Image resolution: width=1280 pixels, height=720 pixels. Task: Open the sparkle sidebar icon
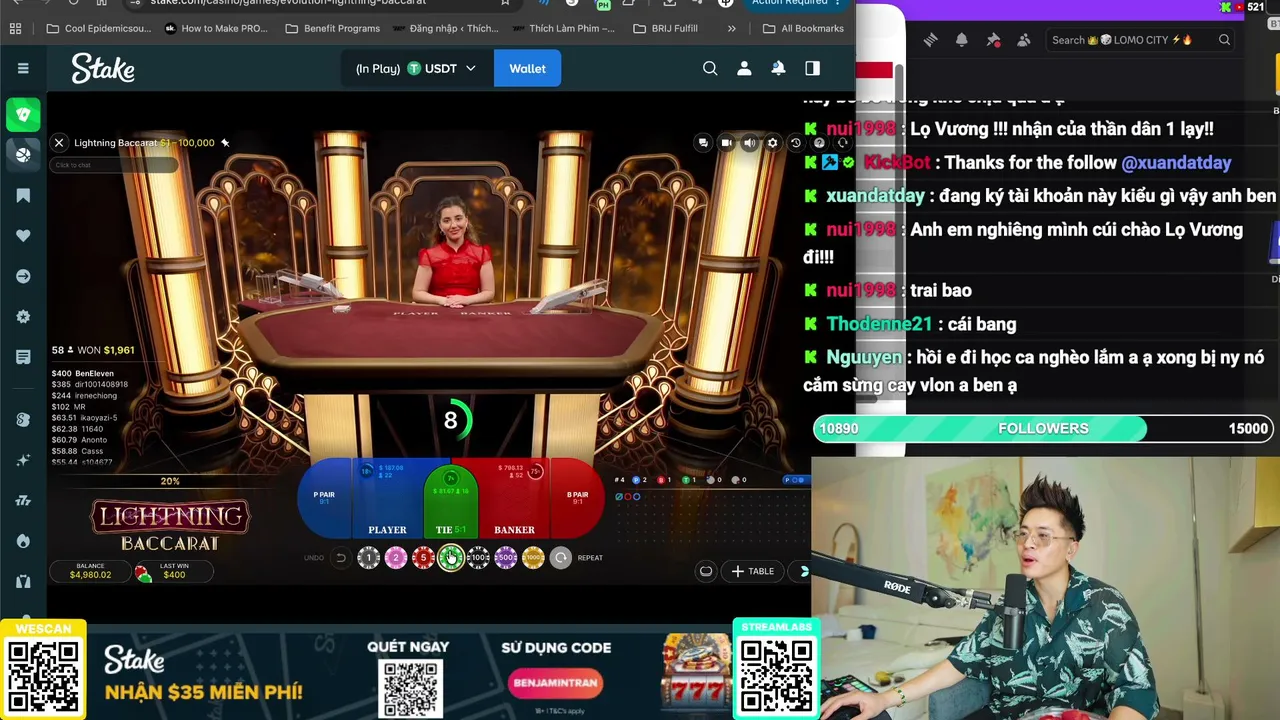(23, 460)
